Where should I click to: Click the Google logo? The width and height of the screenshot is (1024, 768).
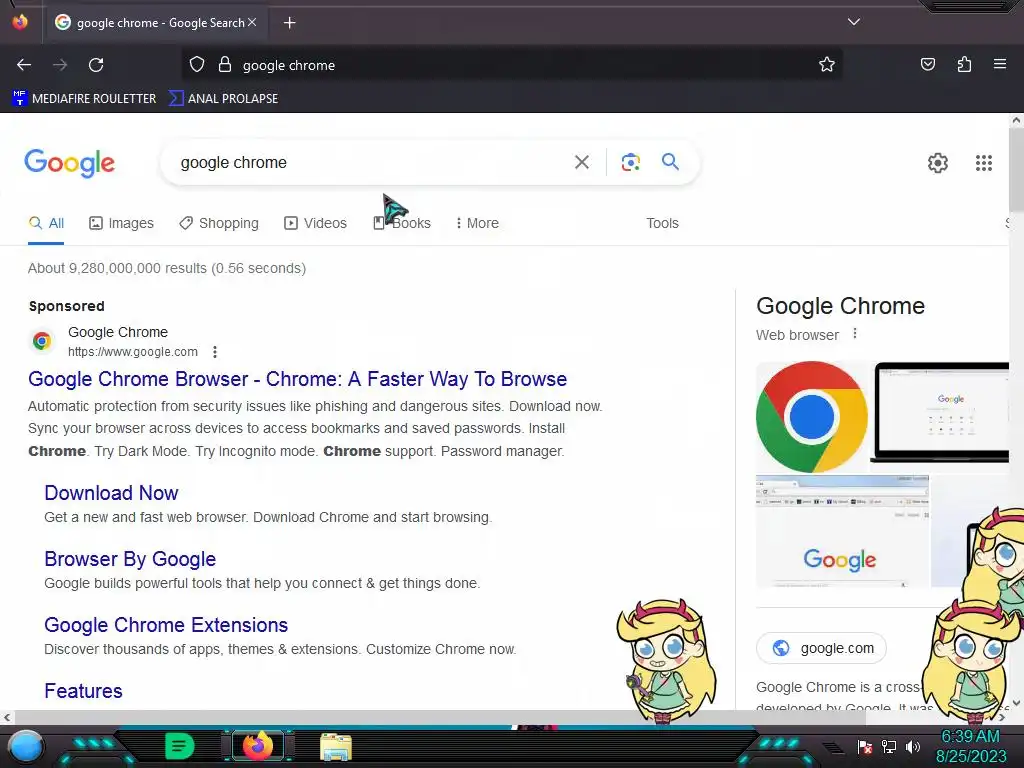tap(69, 163)
